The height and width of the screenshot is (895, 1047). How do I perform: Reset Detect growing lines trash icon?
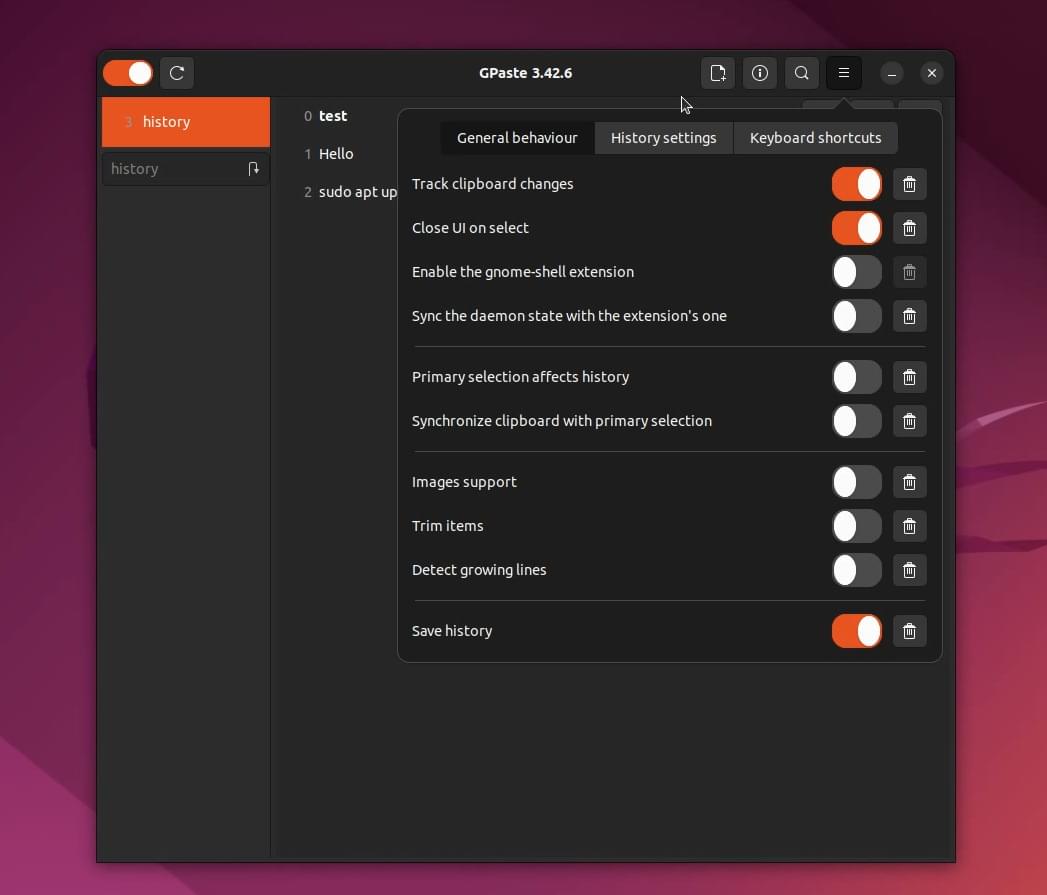click(x=909, y=570)
